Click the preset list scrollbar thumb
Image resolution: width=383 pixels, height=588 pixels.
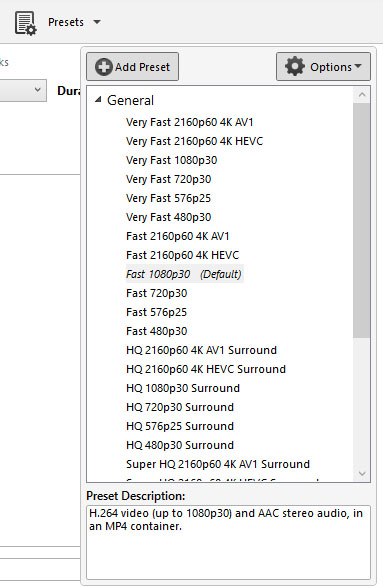tap(362, 220)
